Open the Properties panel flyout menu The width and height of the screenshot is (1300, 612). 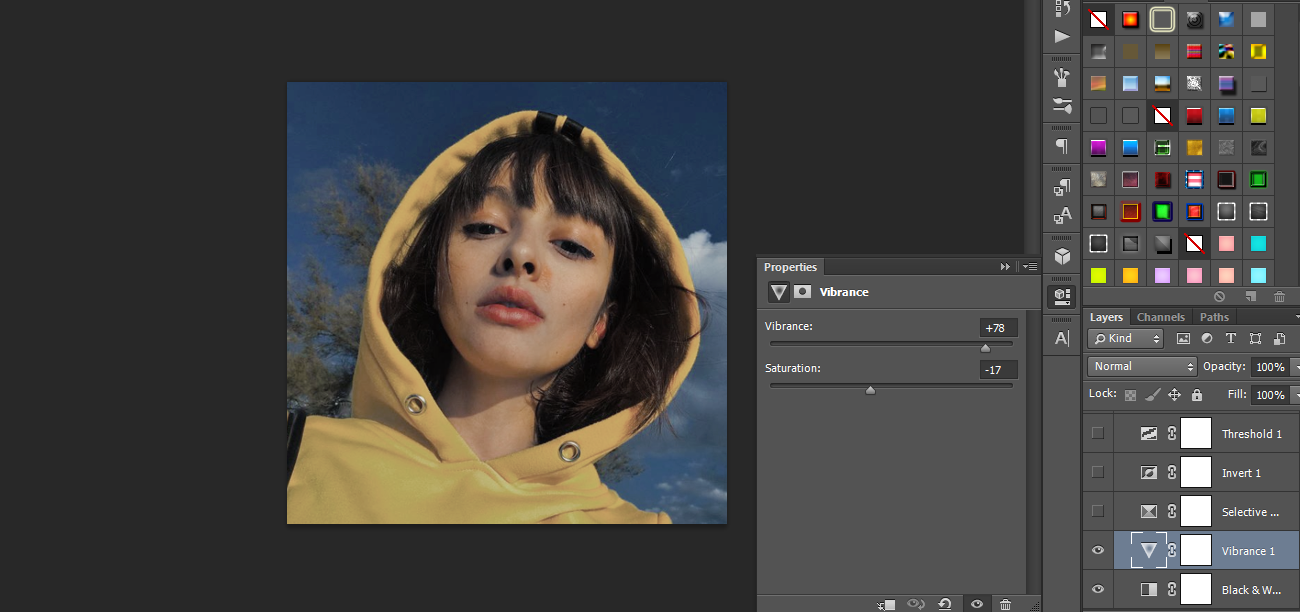1029,267
